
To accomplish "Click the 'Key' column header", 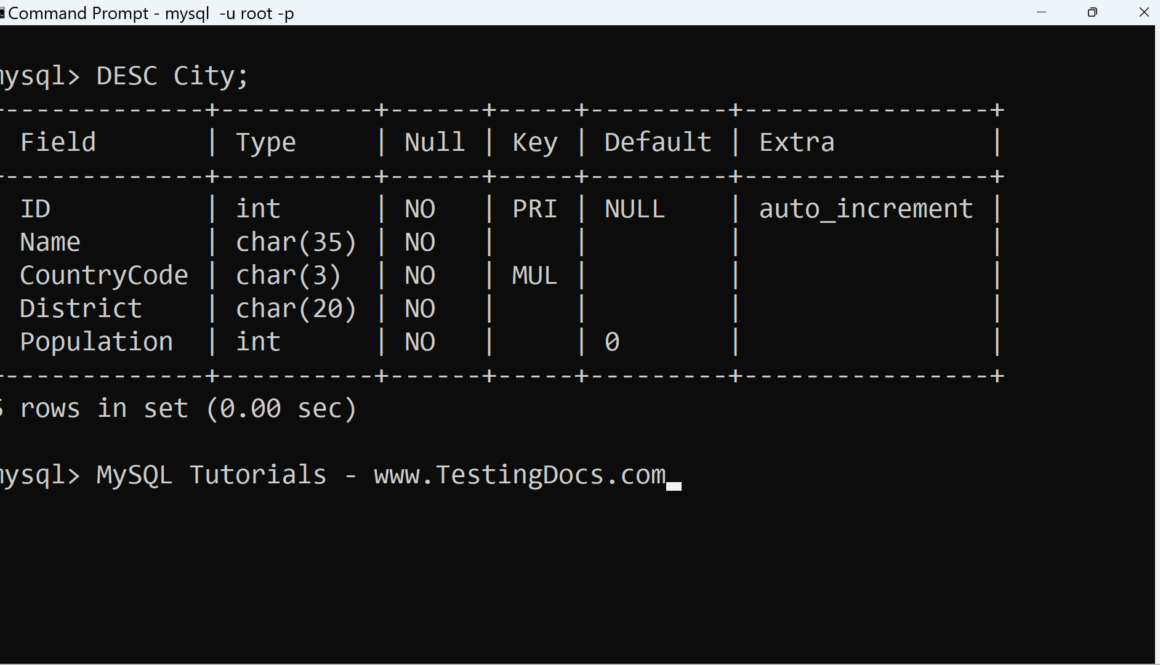I will pos(534,142).
